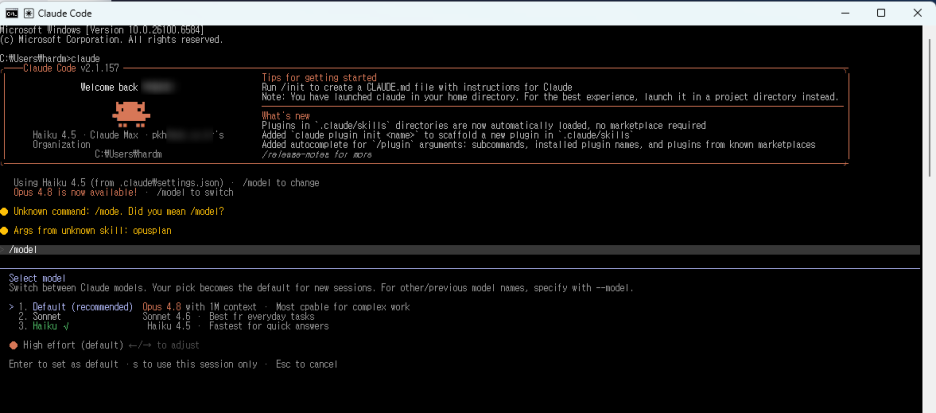Screen dimensions: 936x413
Task: Click the 'Select model' heading
Action: pos(37,278)
